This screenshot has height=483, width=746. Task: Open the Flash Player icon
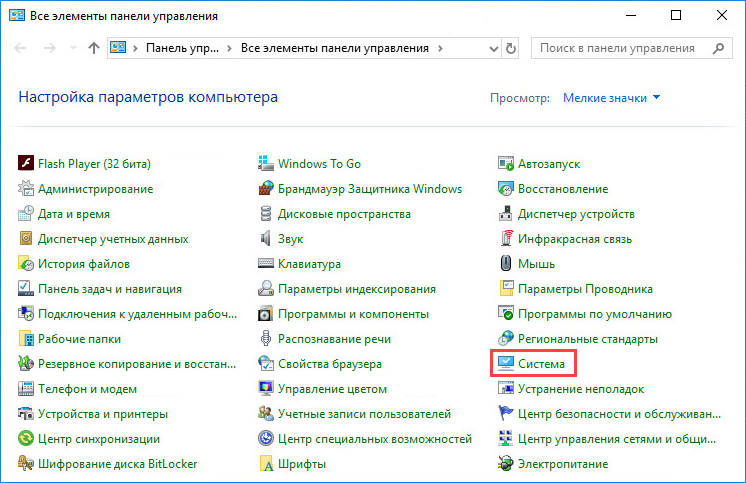(x=26, y=163)
